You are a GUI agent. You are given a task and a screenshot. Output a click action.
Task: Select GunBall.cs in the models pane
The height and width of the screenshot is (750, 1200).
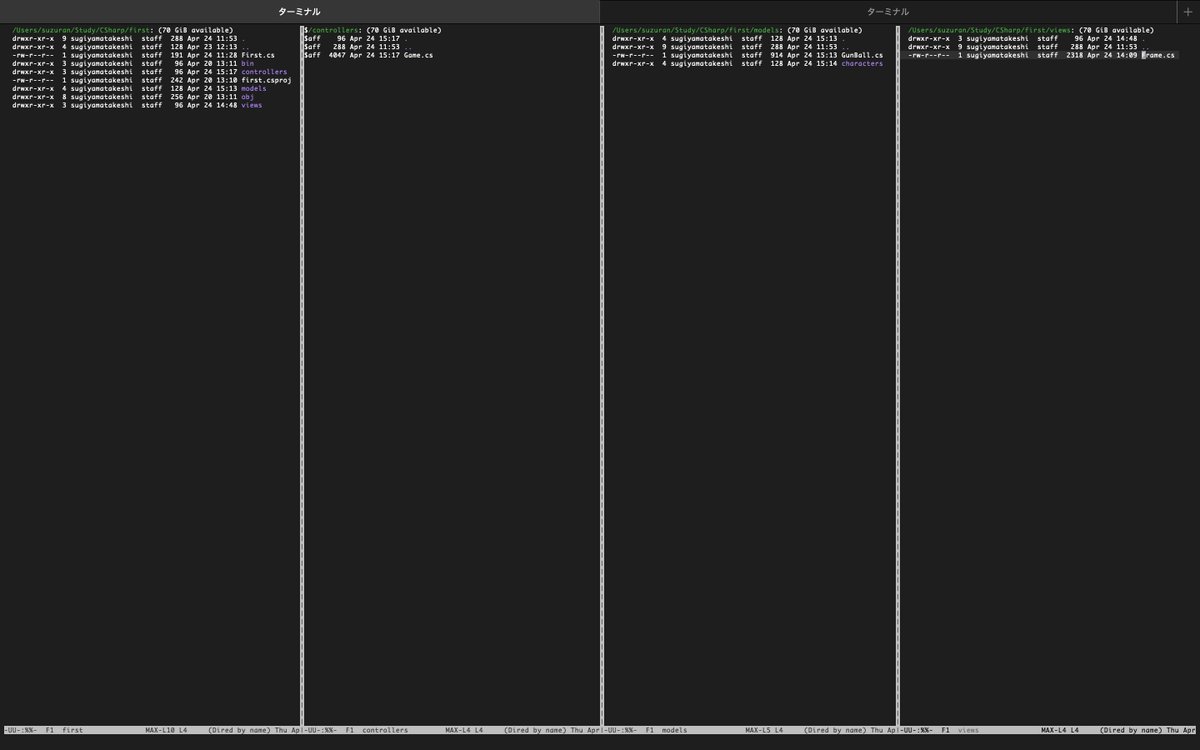tap(862, 55)
